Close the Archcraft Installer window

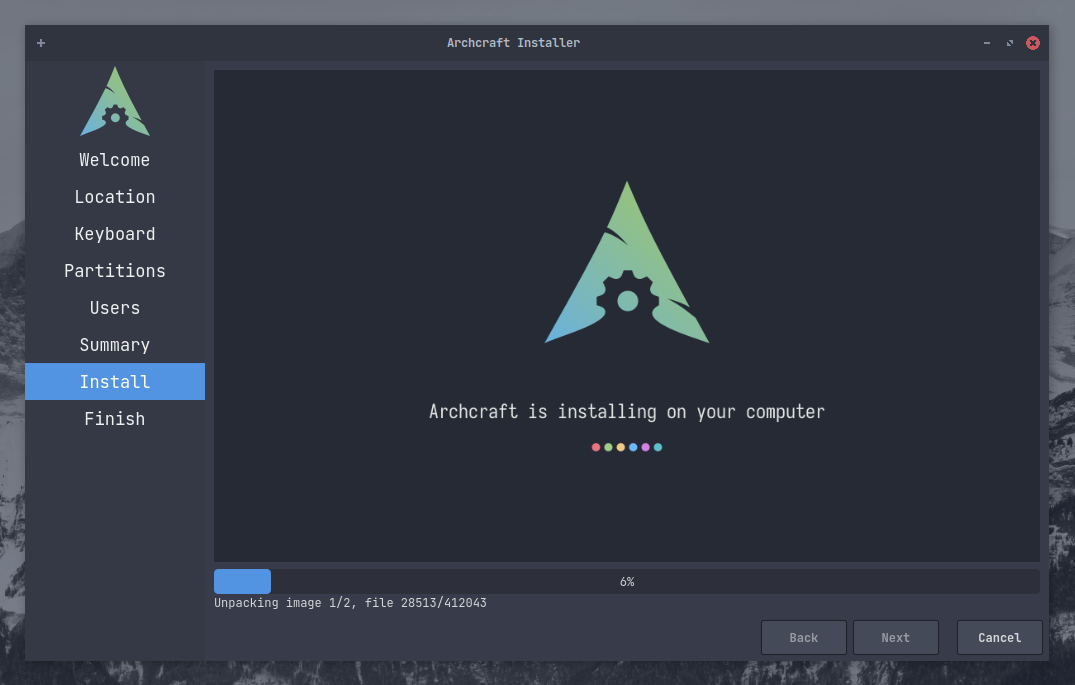pyautogui.click(x=1032, y=43)
